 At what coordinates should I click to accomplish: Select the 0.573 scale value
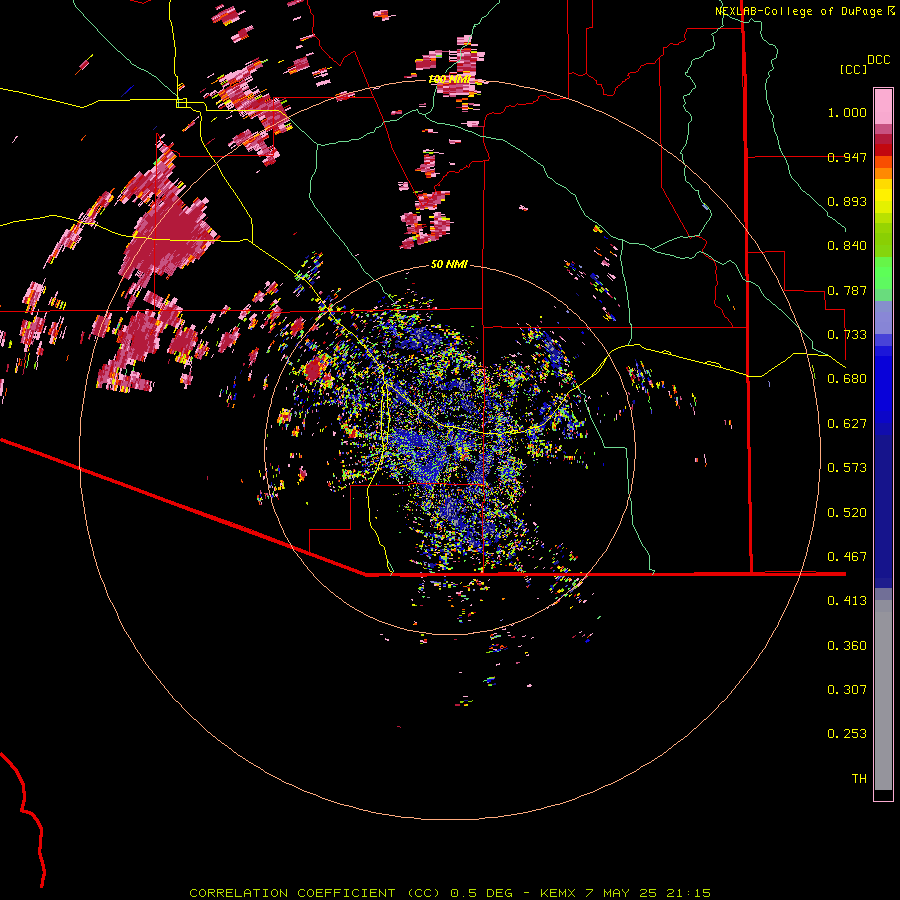847,468
